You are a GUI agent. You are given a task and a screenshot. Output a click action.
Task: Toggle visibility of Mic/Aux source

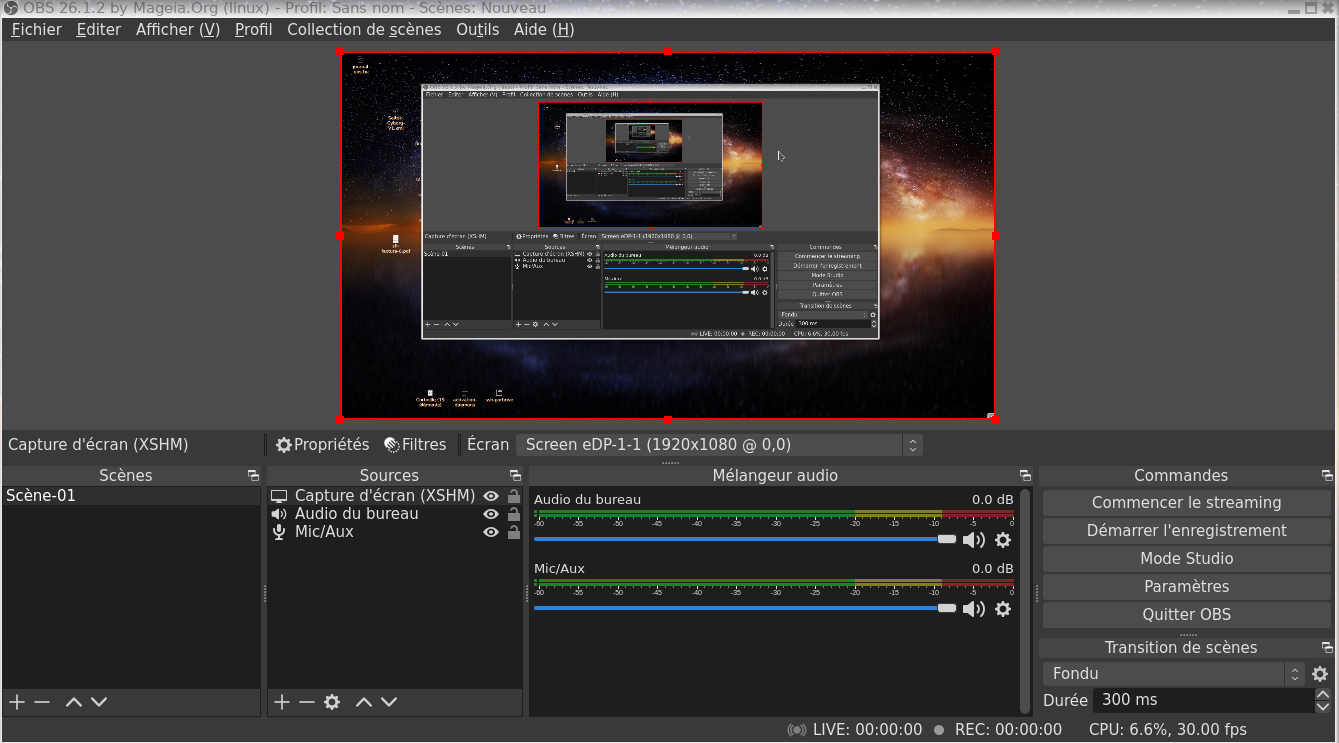click(491, 532)
